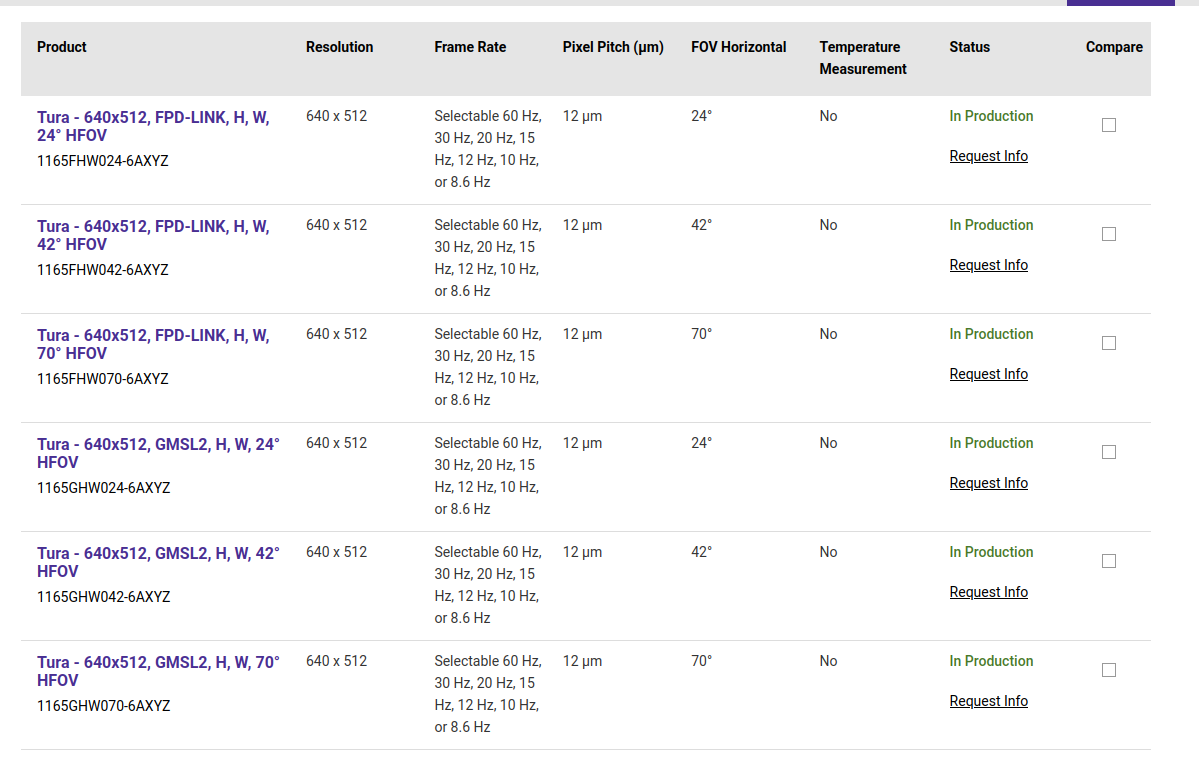Open Tura FPD-LINK 42° HFOV product page

[153, 235]
